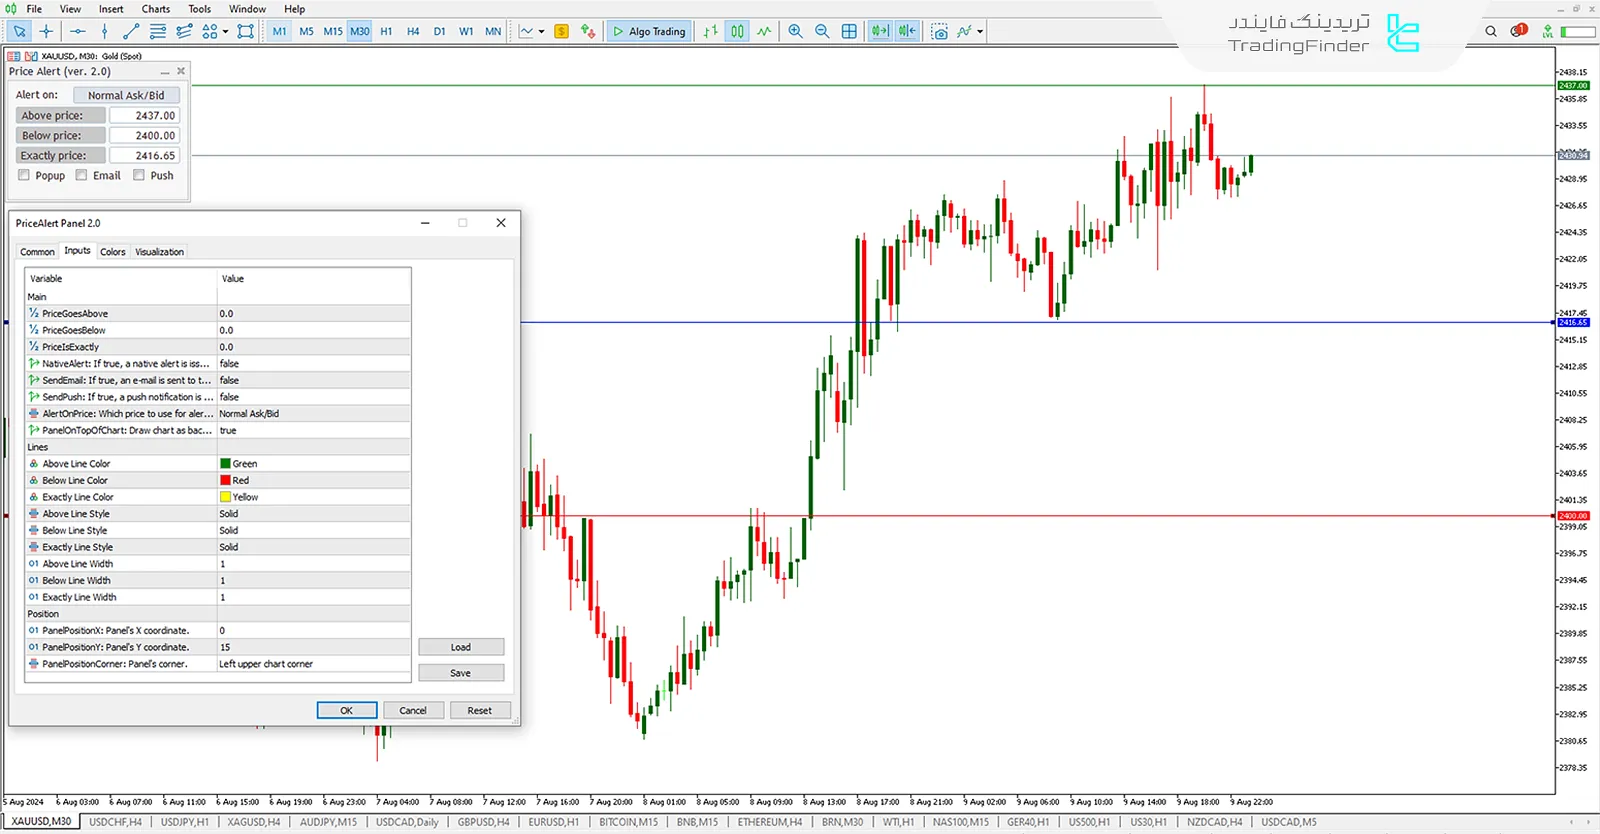Switch chart to candlestick view icon
The image size is (1600, 834).
(737, 31)
